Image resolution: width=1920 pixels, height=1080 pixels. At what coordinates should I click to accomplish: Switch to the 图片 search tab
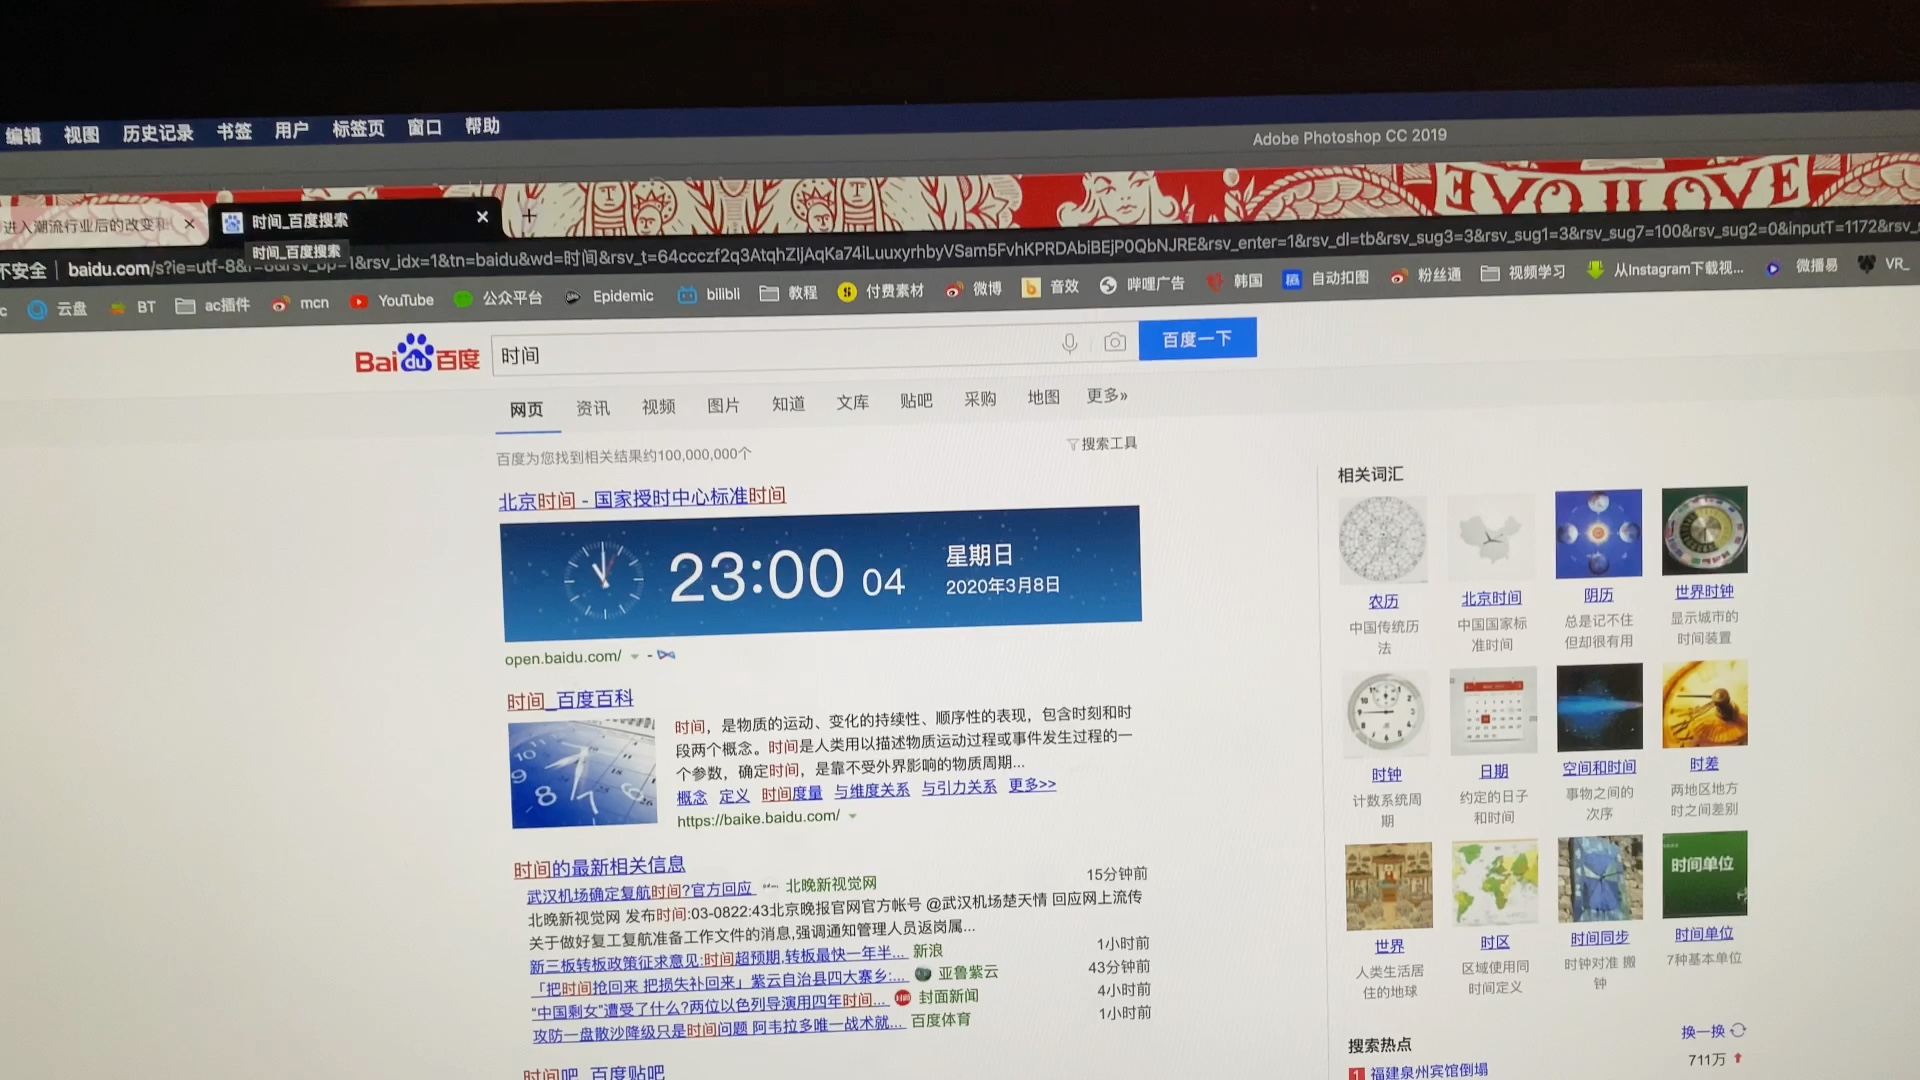tap(723, 405)
